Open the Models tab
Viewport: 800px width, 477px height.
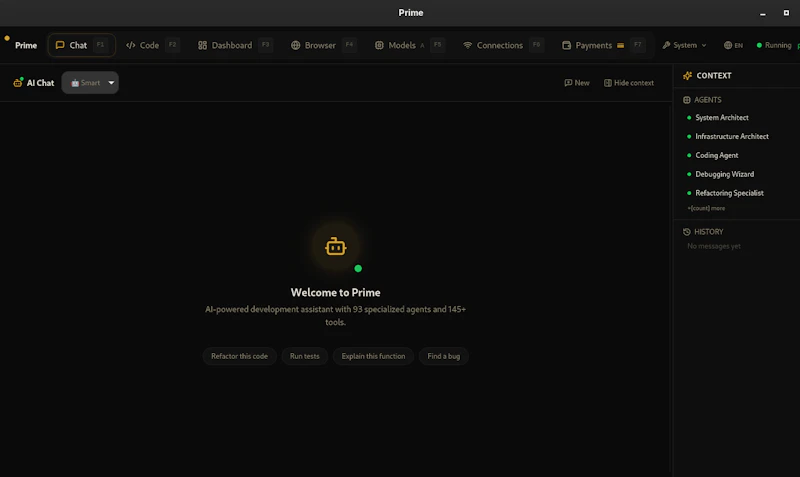coord(409,45)
